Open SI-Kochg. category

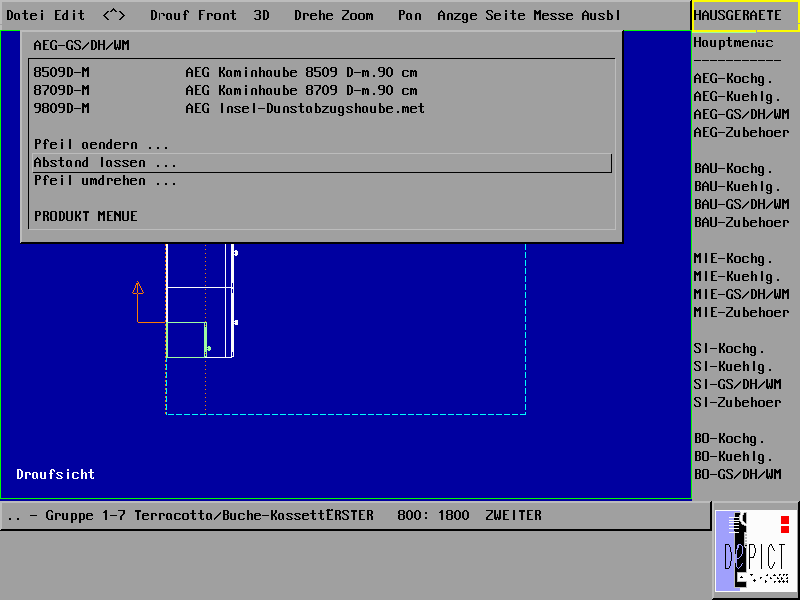coord(729,348)
